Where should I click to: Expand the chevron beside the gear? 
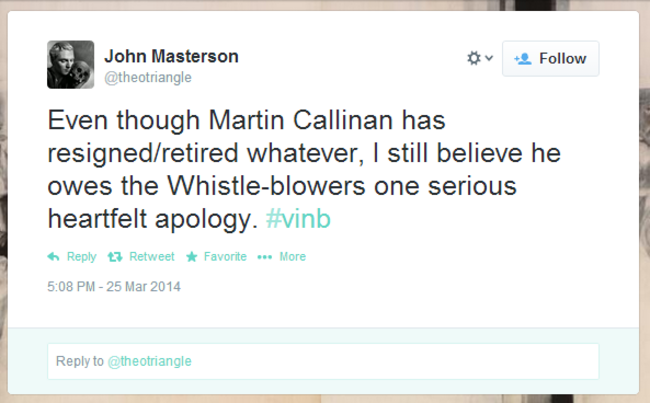pyautogui.click(x=489, y=58)
